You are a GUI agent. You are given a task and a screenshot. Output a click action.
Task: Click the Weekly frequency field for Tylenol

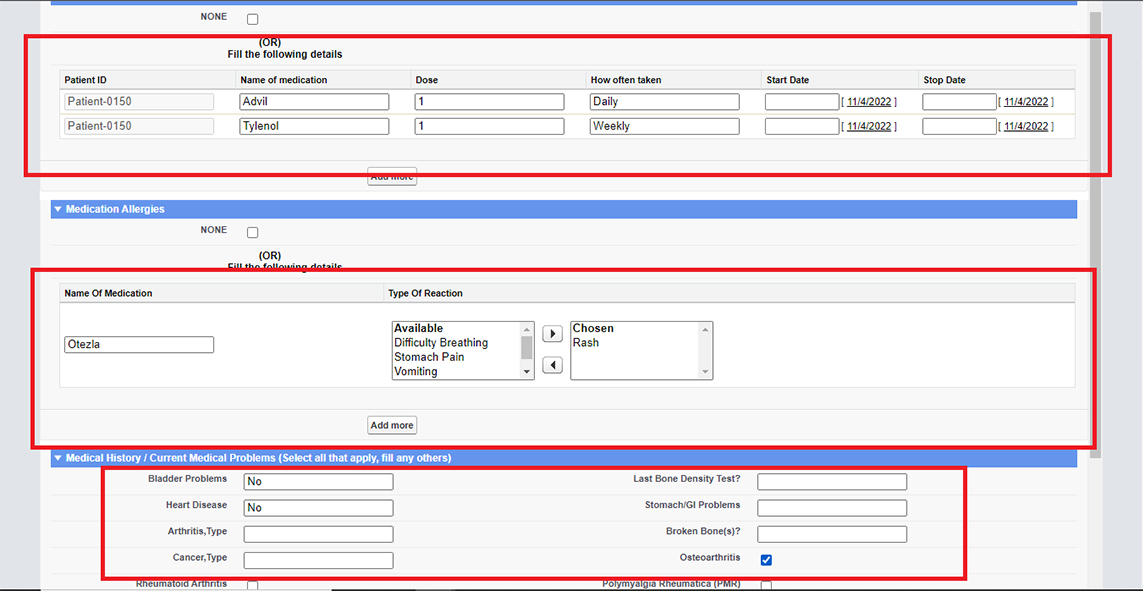[664, 127]
